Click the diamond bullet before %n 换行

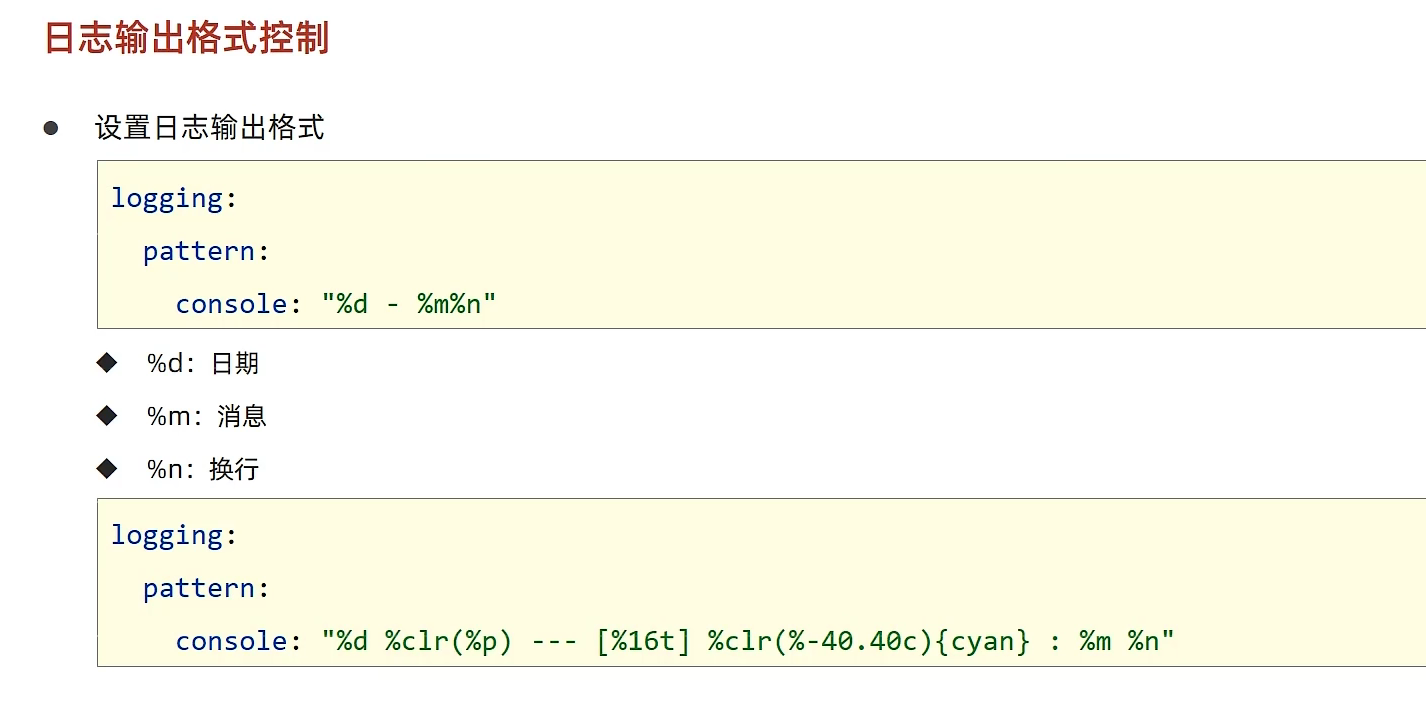tap(107, 468)
